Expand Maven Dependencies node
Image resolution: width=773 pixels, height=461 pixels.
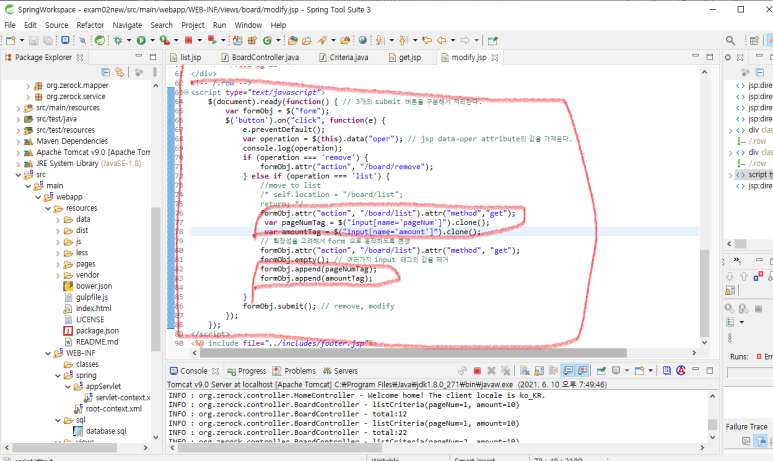tap(18, 142)
